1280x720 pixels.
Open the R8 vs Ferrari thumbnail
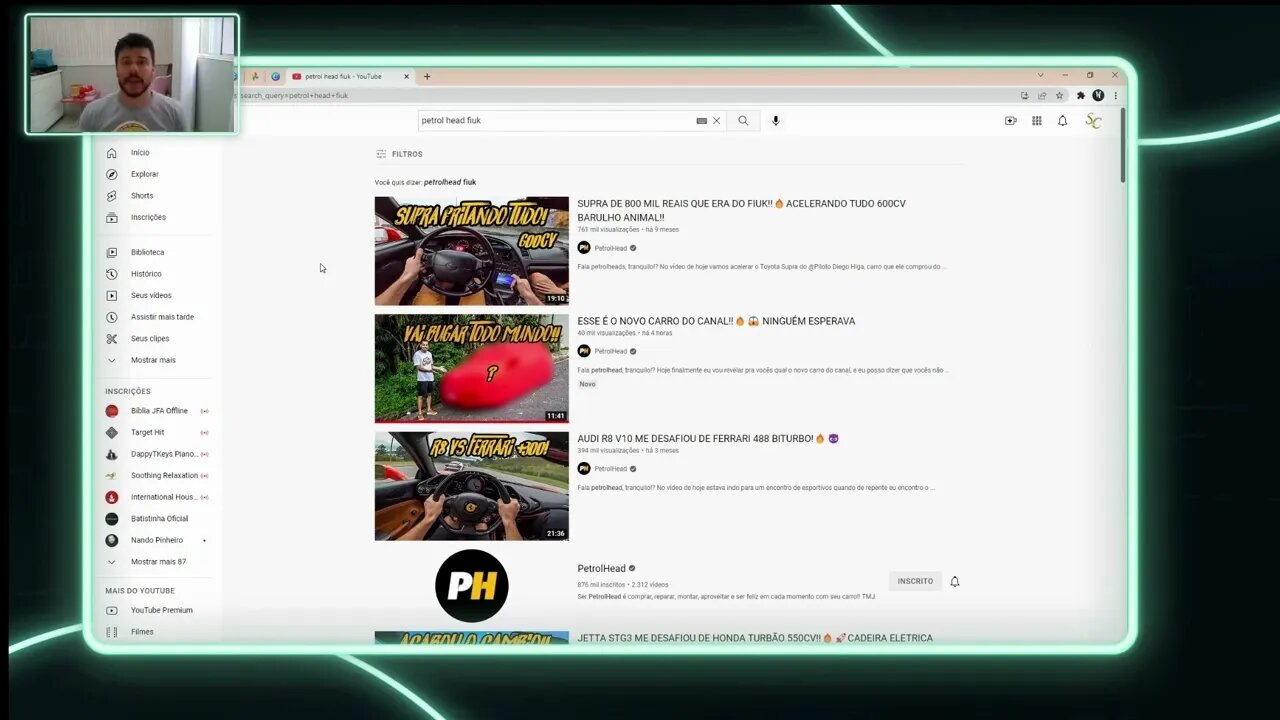click(x=472, y=486)
